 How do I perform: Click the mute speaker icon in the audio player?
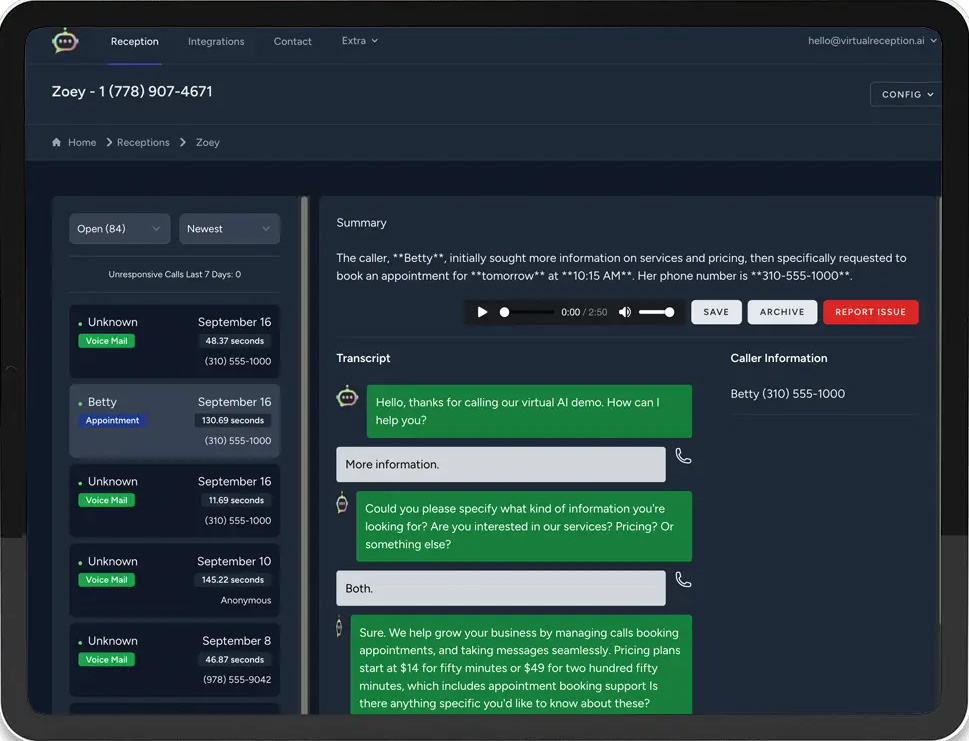(625, 312)
